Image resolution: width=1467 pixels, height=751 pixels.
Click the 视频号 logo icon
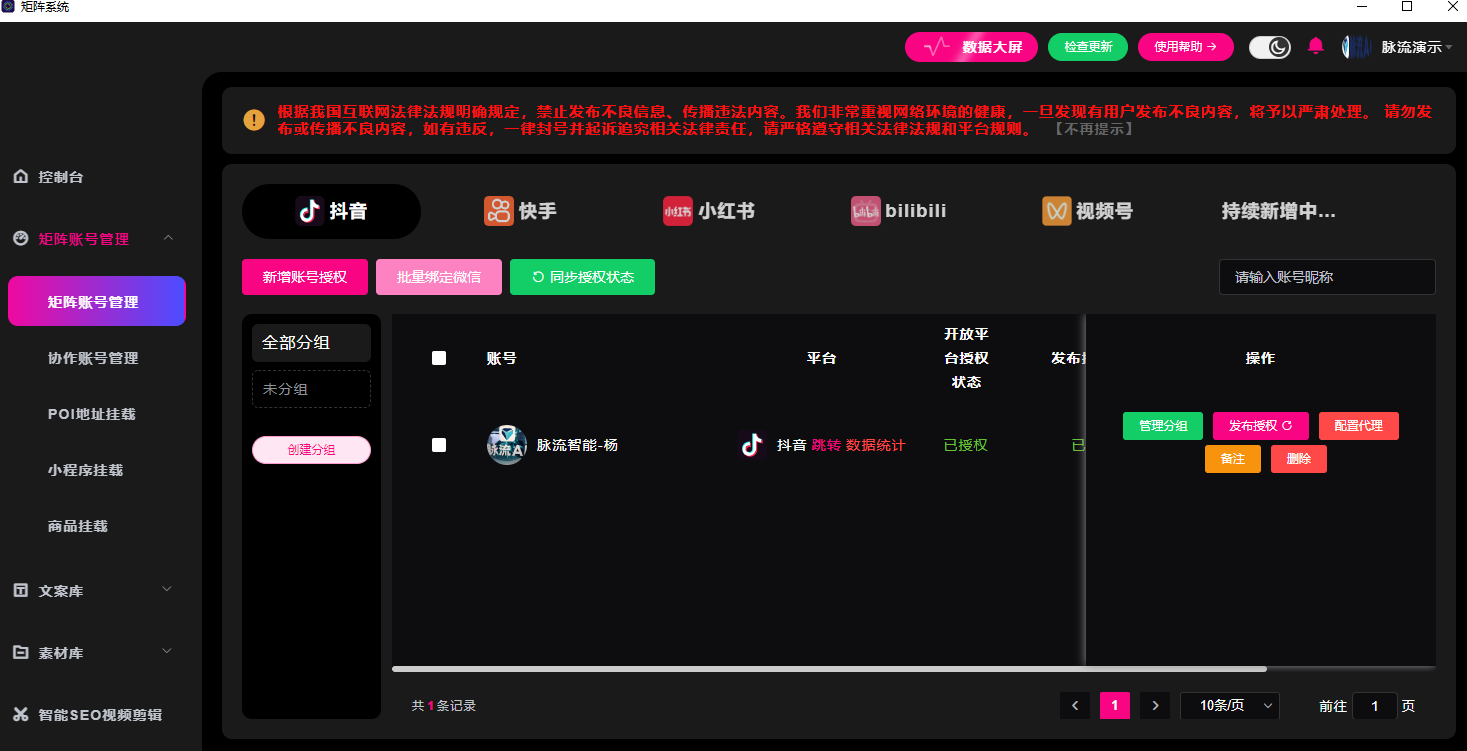pyautogui.click(x=1057, y=211)
